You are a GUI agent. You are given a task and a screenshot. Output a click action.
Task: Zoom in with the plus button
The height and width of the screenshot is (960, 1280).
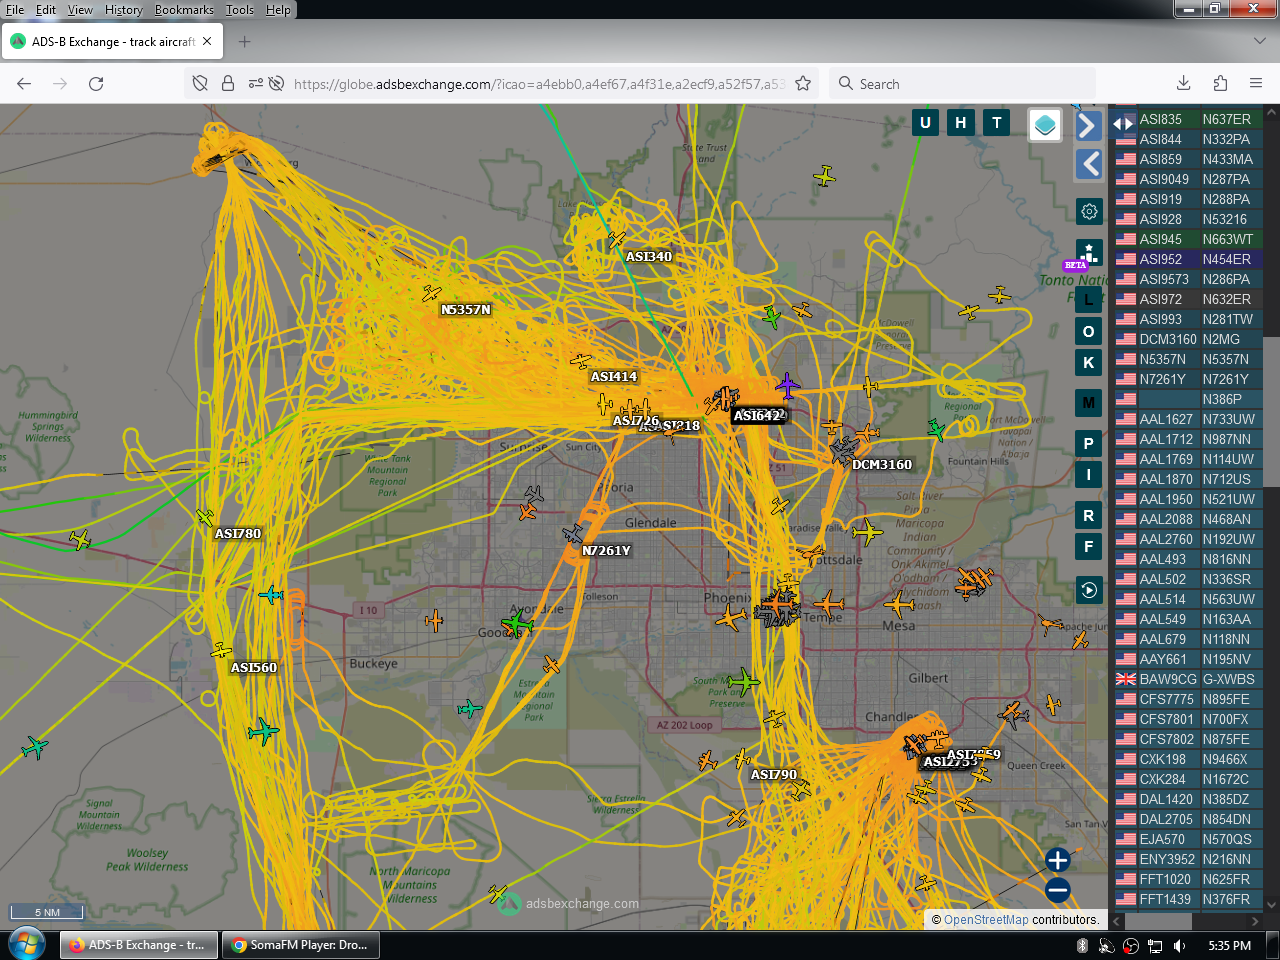click(x=1058, y=860)
